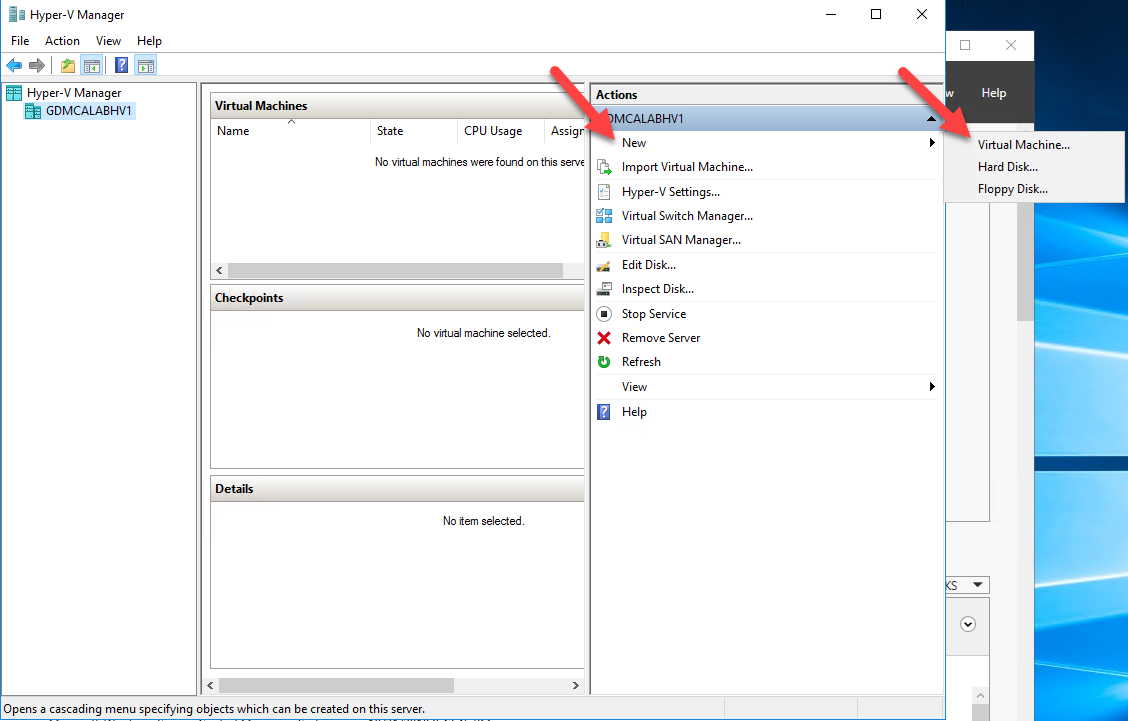
Task: Click the Stop Service icon
Action: coord(604,314)
